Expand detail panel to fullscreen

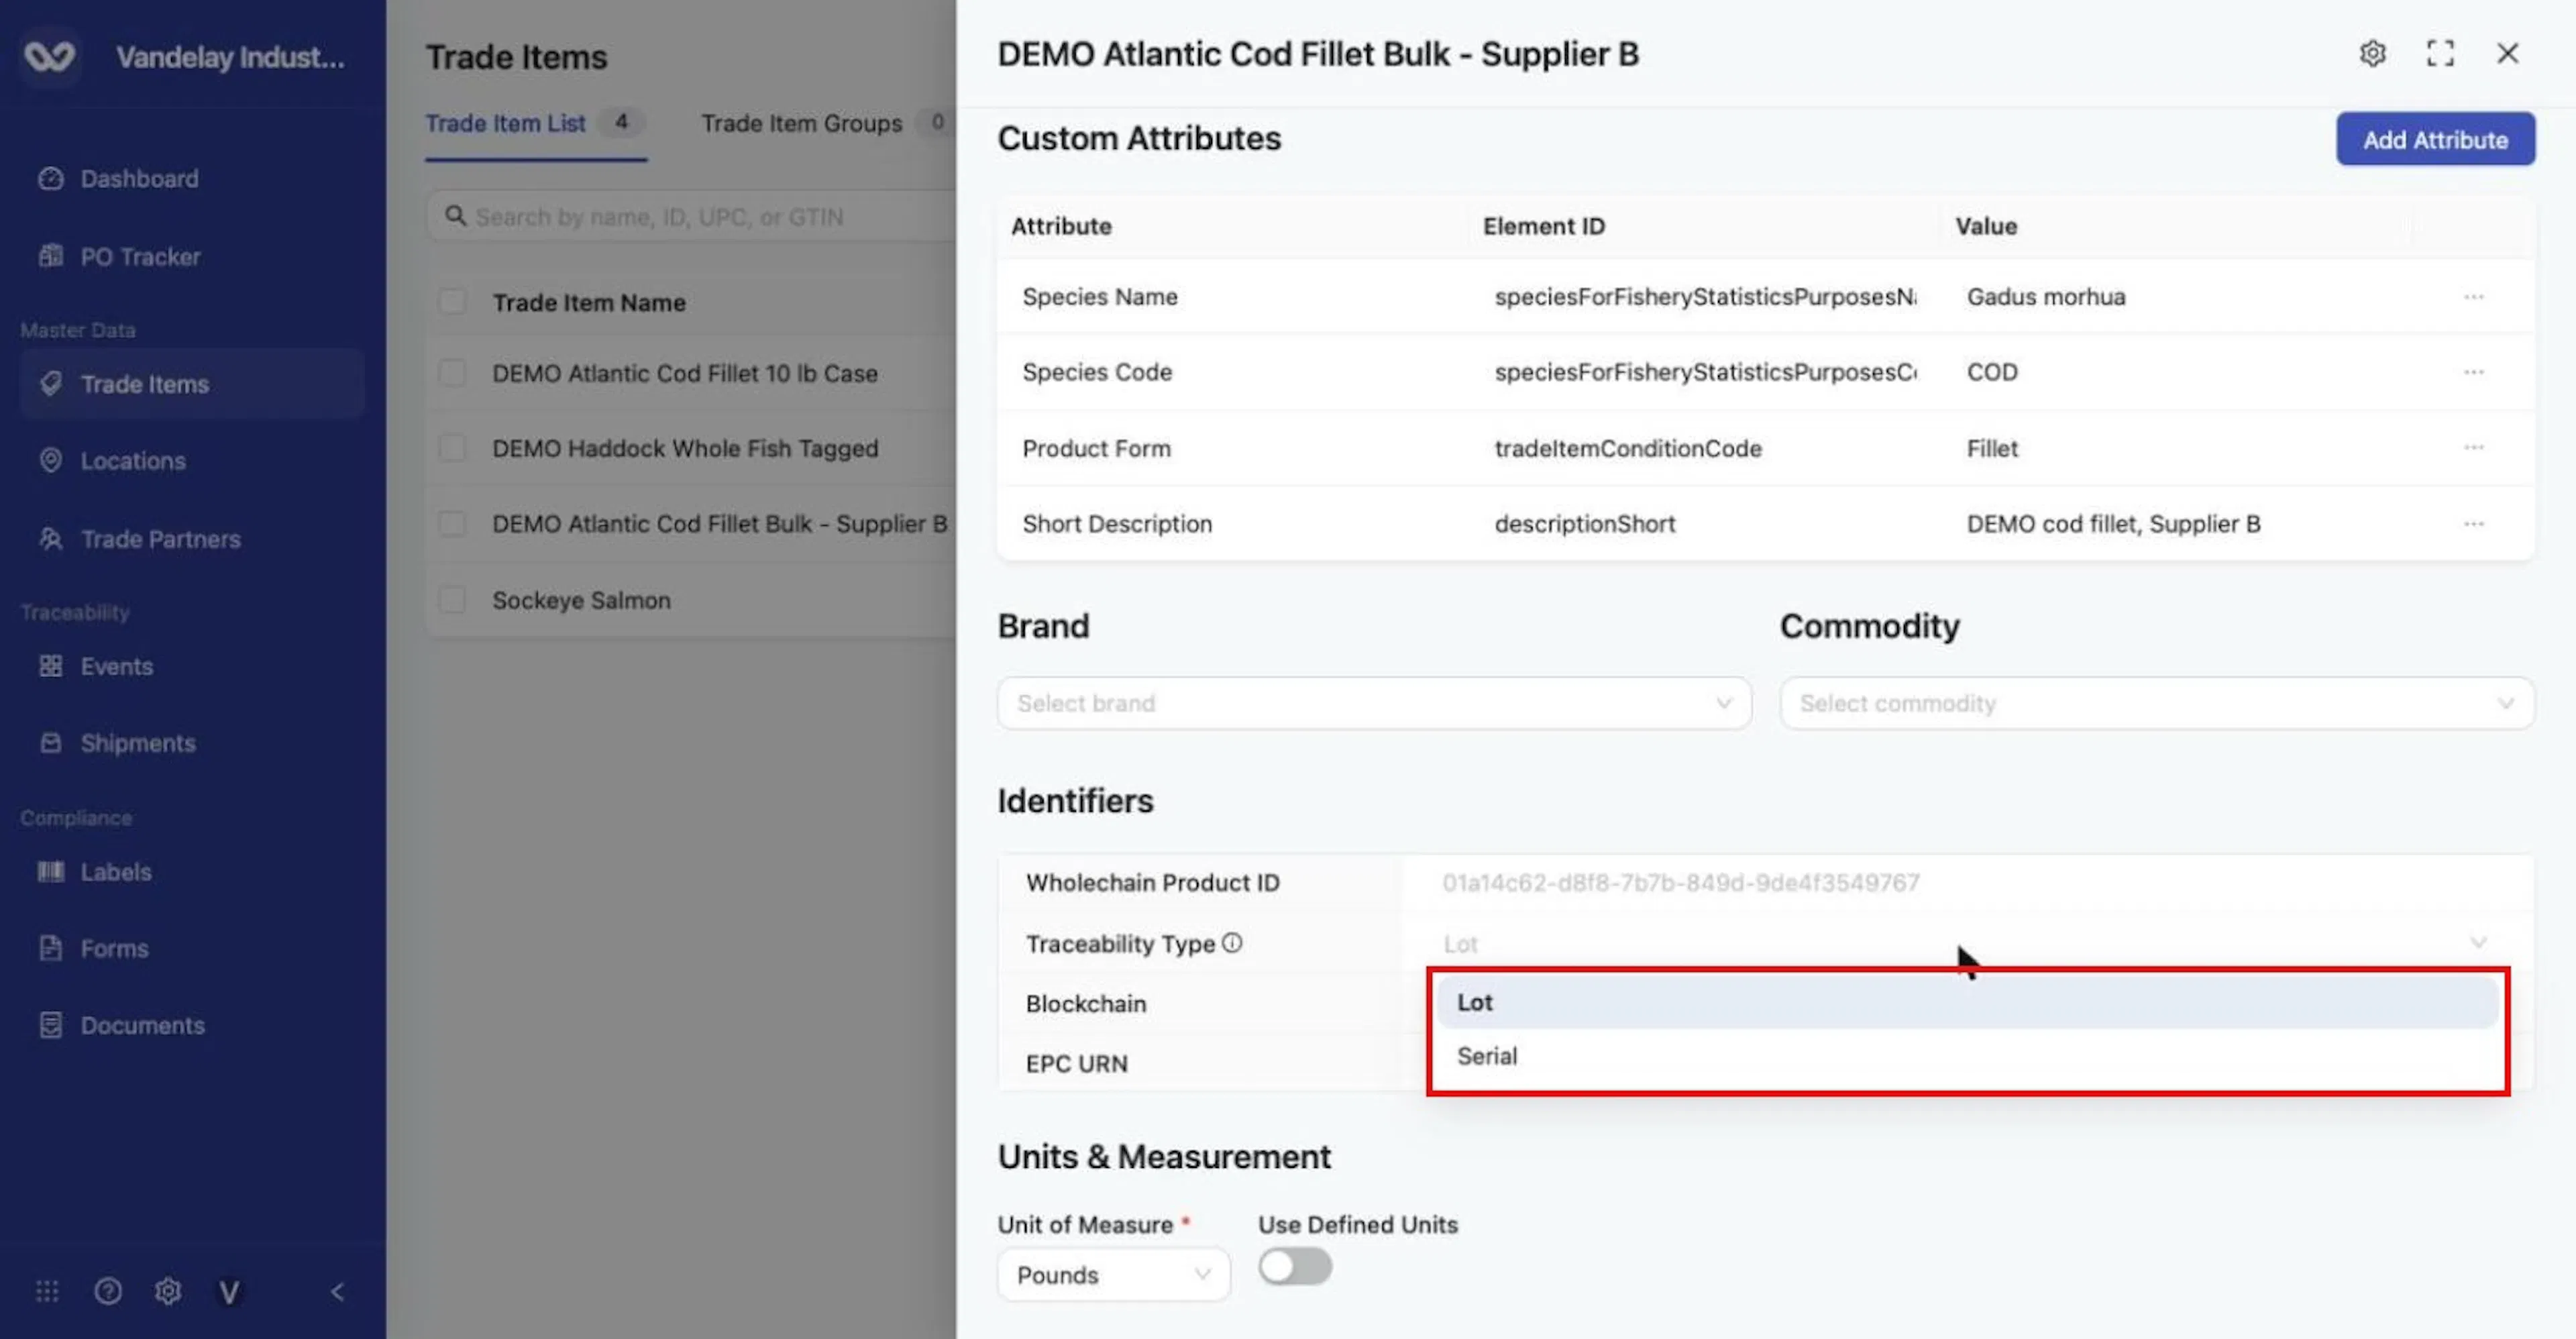click(2440, 53)
